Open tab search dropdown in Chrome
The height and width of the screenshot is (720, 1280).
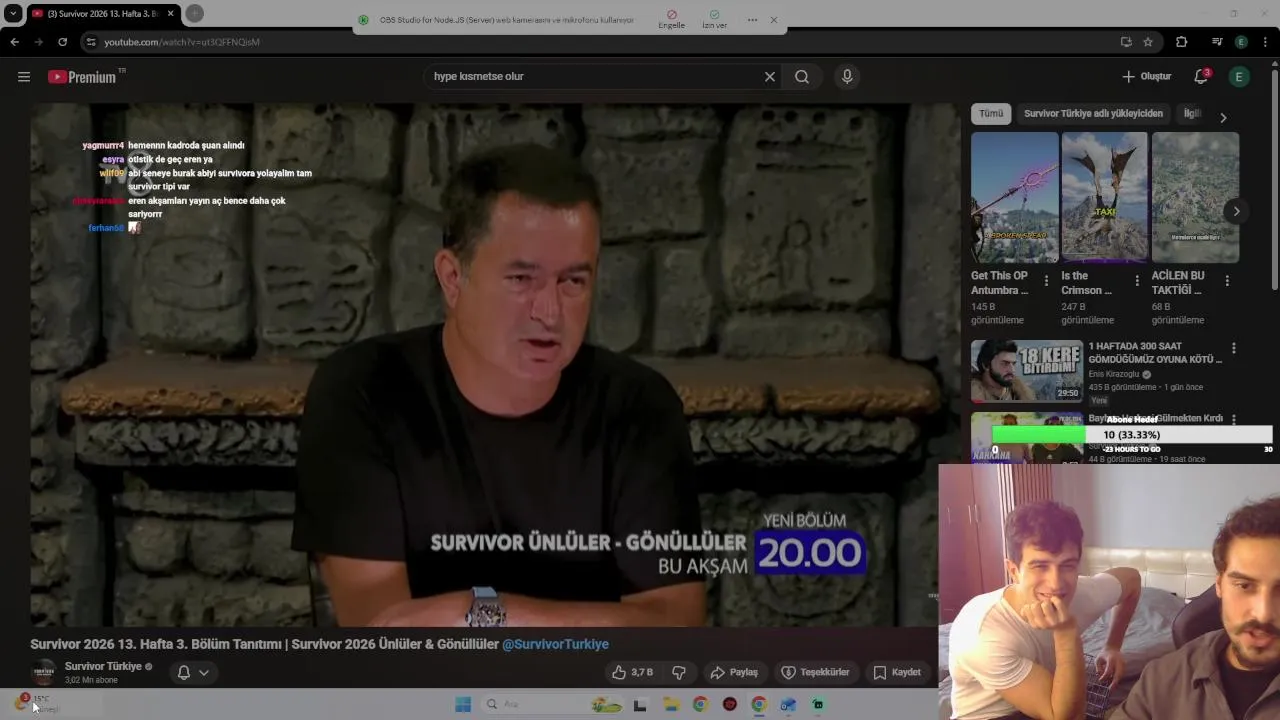pos(13,13)
